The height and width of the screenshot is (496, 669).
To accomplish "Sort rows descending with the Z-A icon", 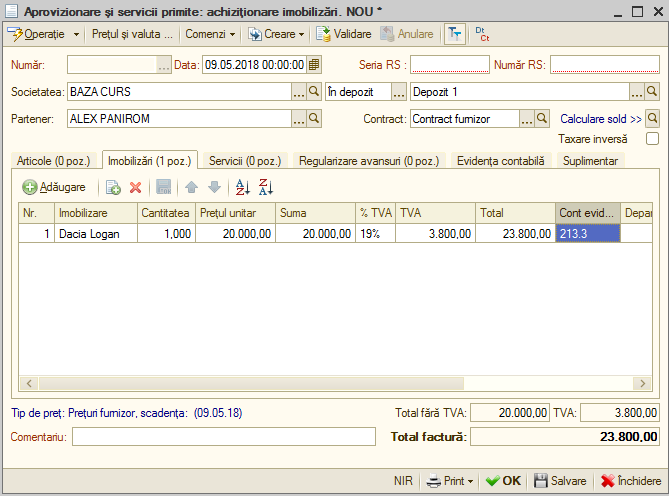I will point(265,187).
